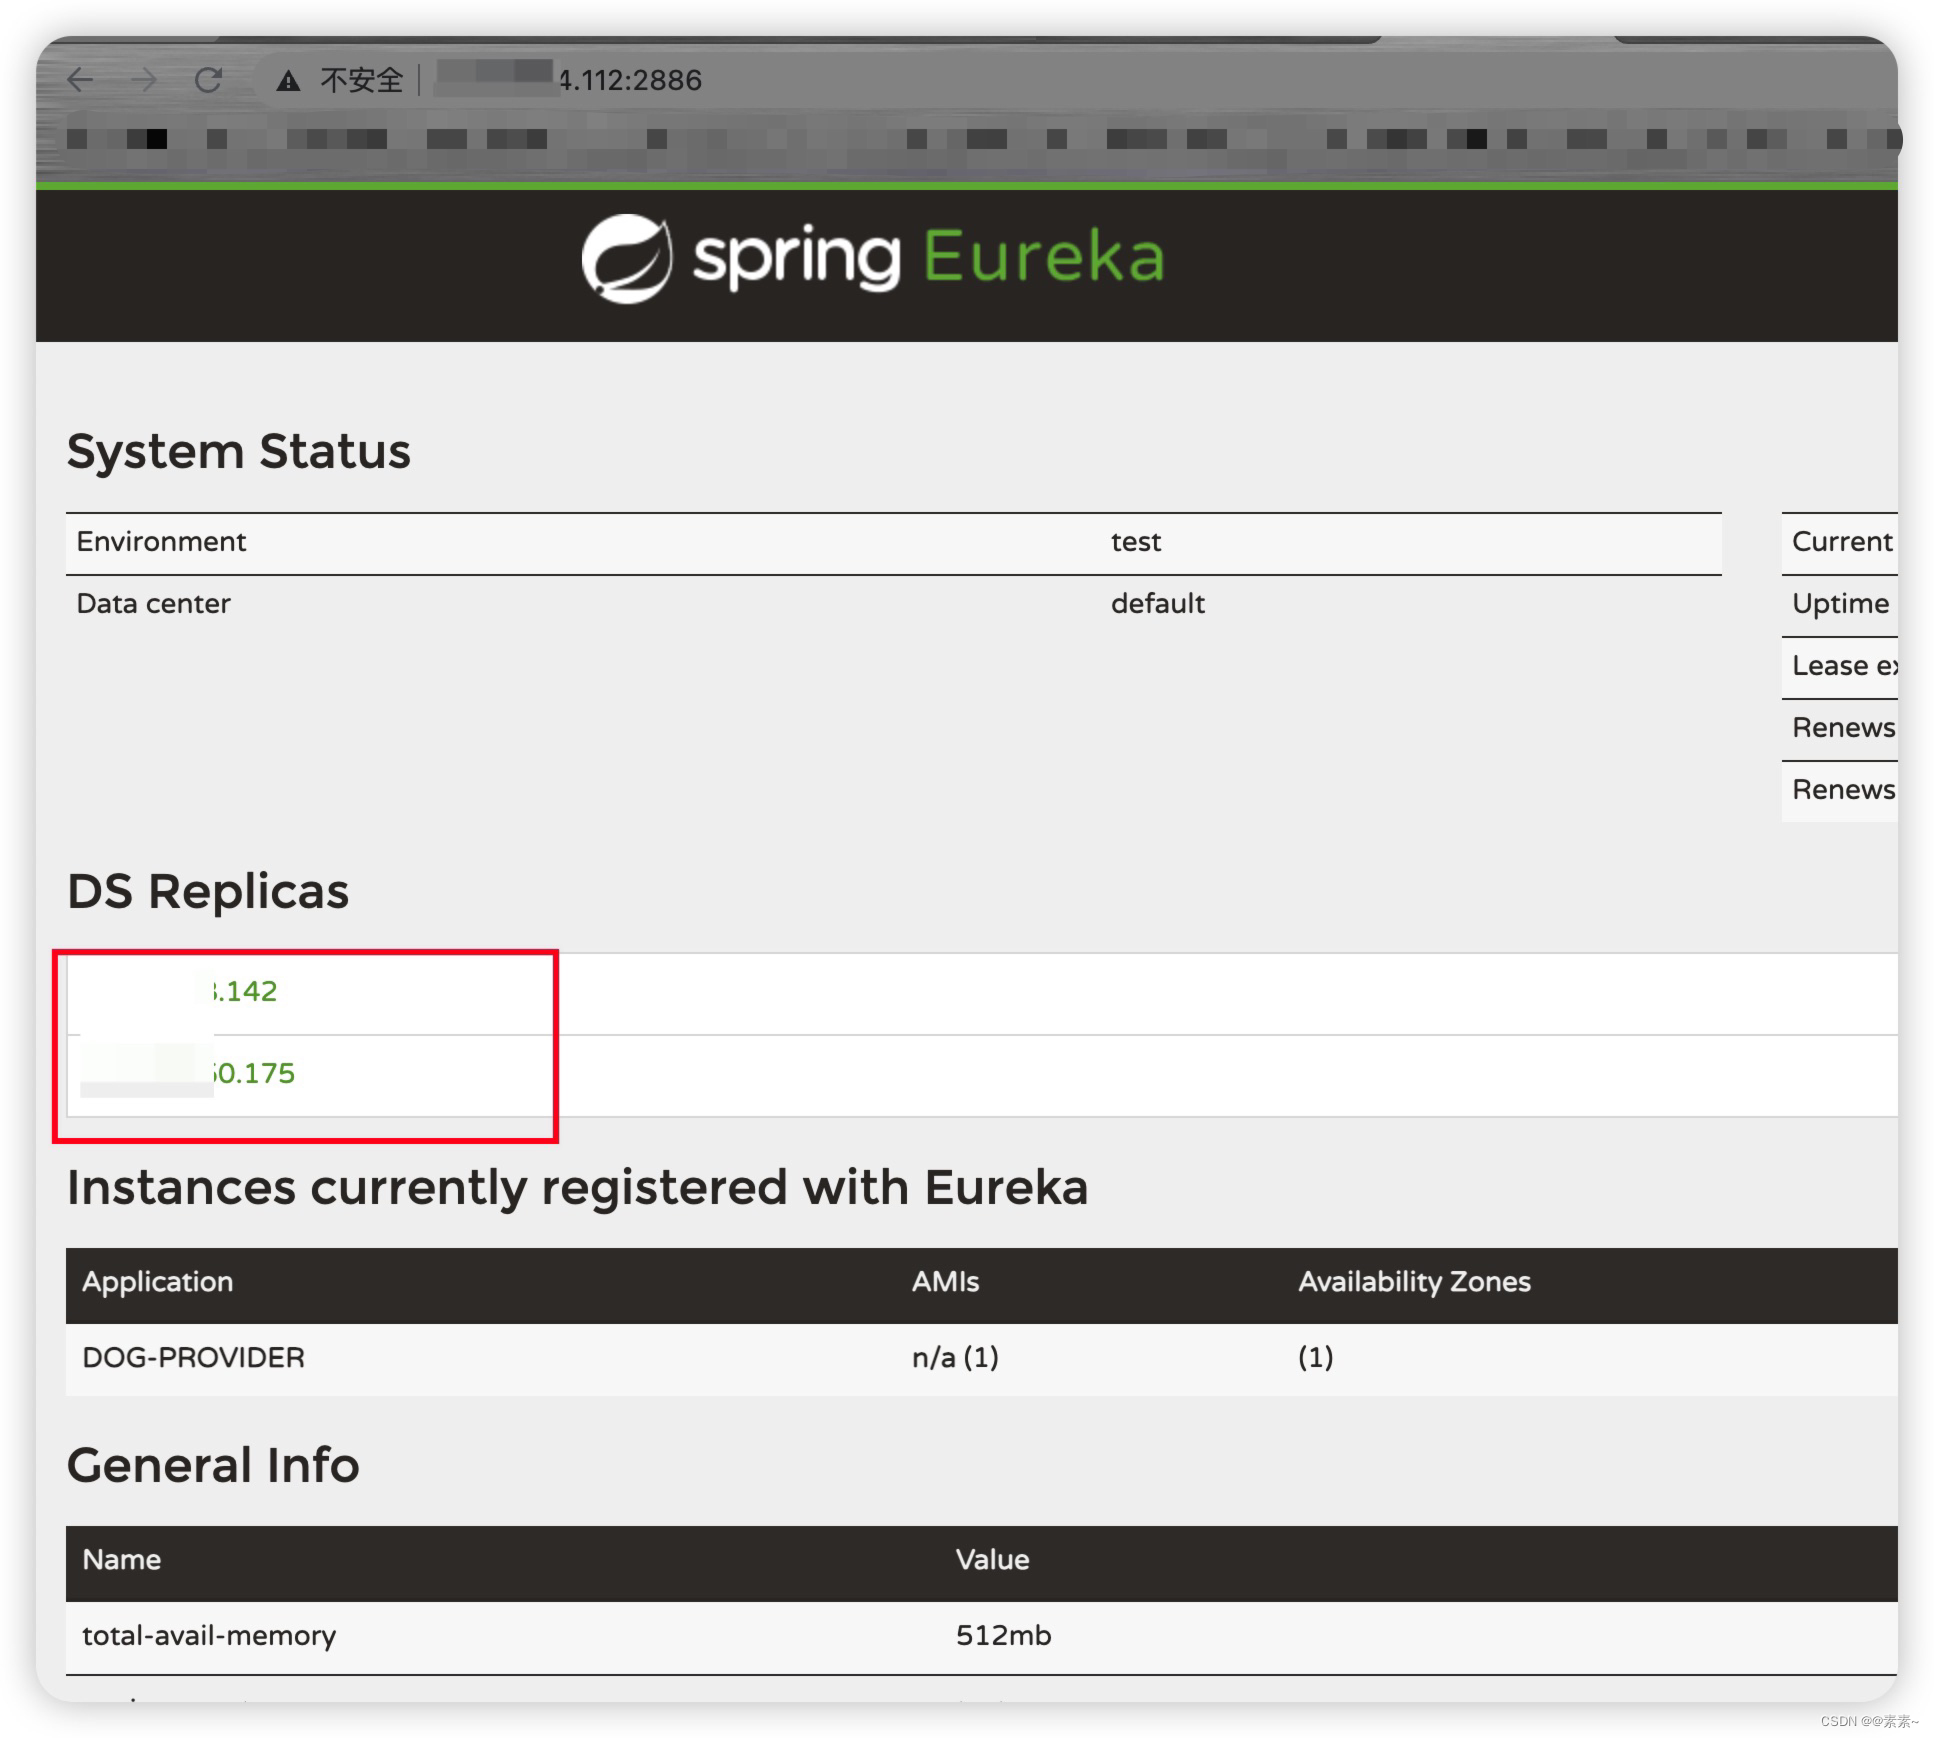The width and height of the screenshot is (1934, 1738).
Task: Click the DS Replicas heading
Action: pos(208,891)
